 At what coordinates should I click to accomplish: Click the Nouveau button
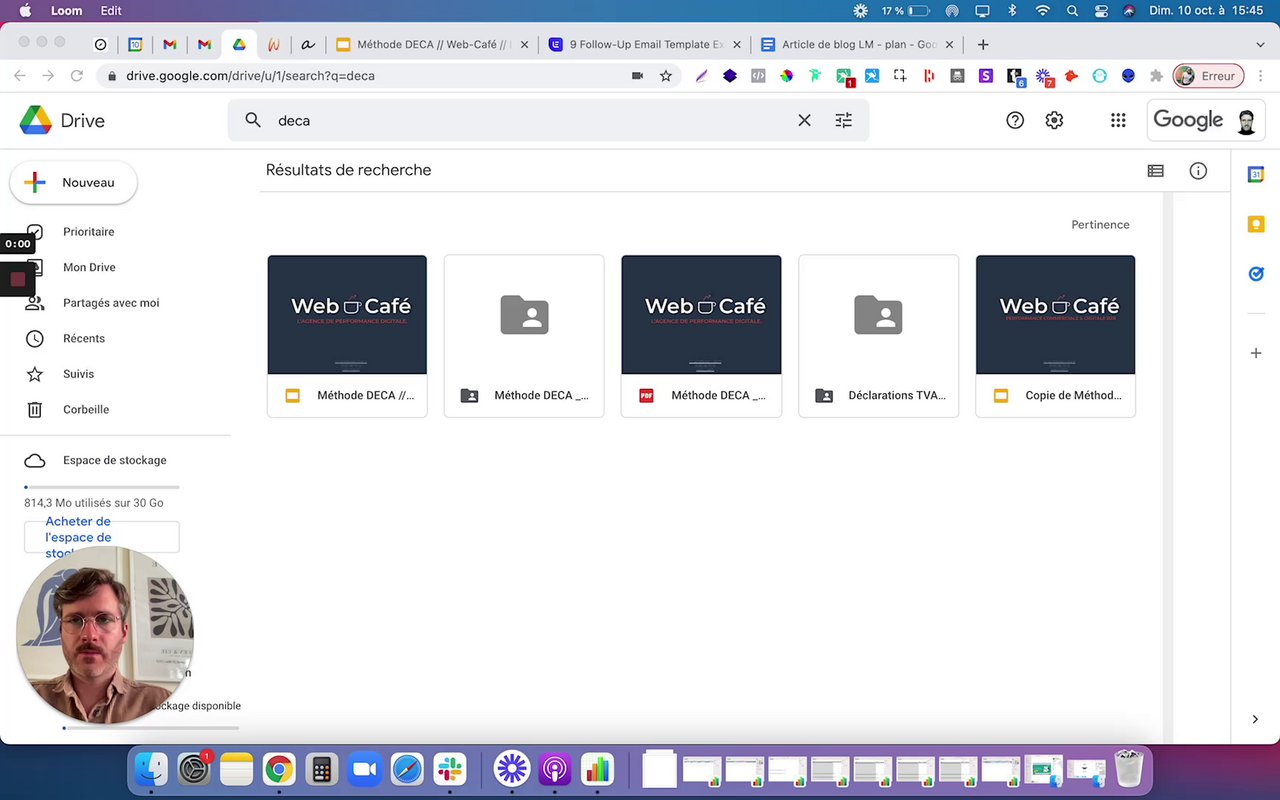[73, 183]
